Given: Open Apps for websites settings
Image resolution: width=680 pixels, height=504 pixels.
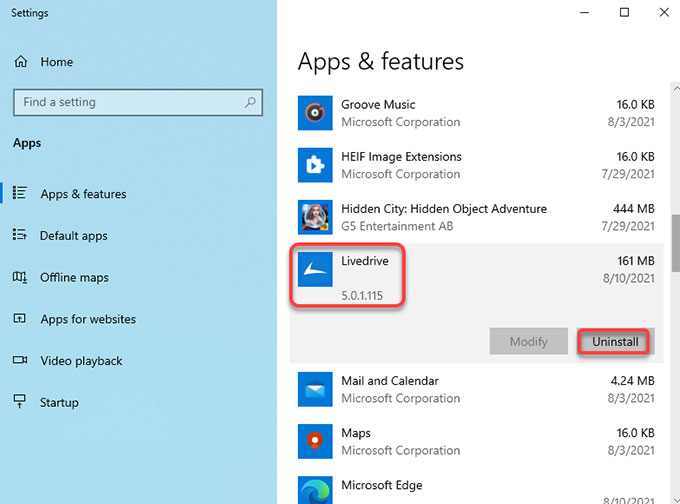Looking at the screenshot, I should point(88,319).
